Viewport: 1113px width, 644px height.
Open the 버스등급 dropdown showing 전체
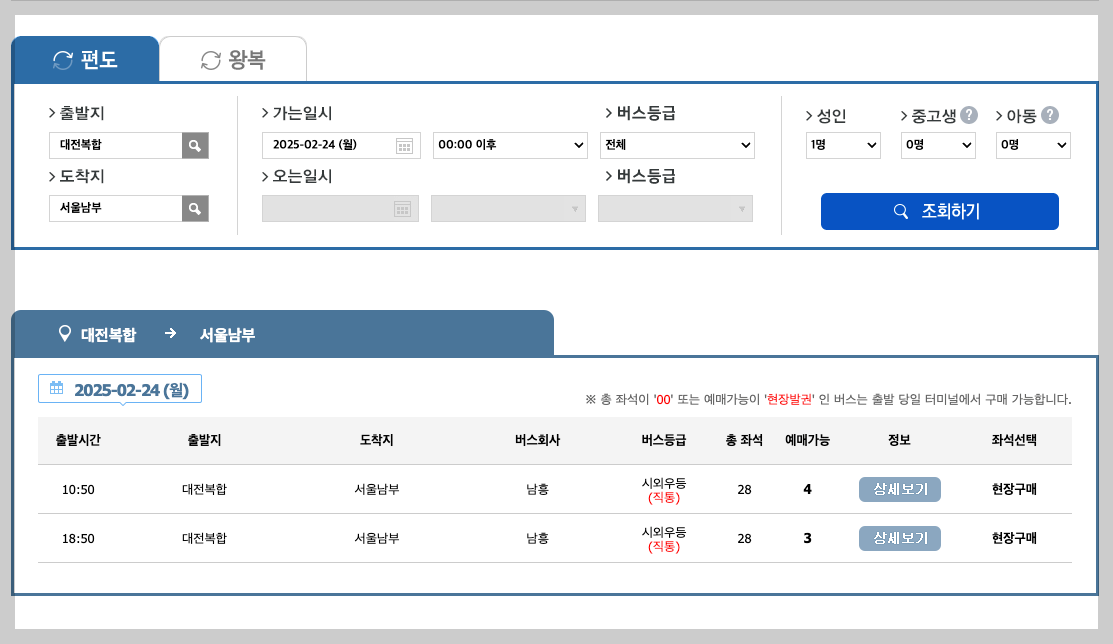point(677,145)
